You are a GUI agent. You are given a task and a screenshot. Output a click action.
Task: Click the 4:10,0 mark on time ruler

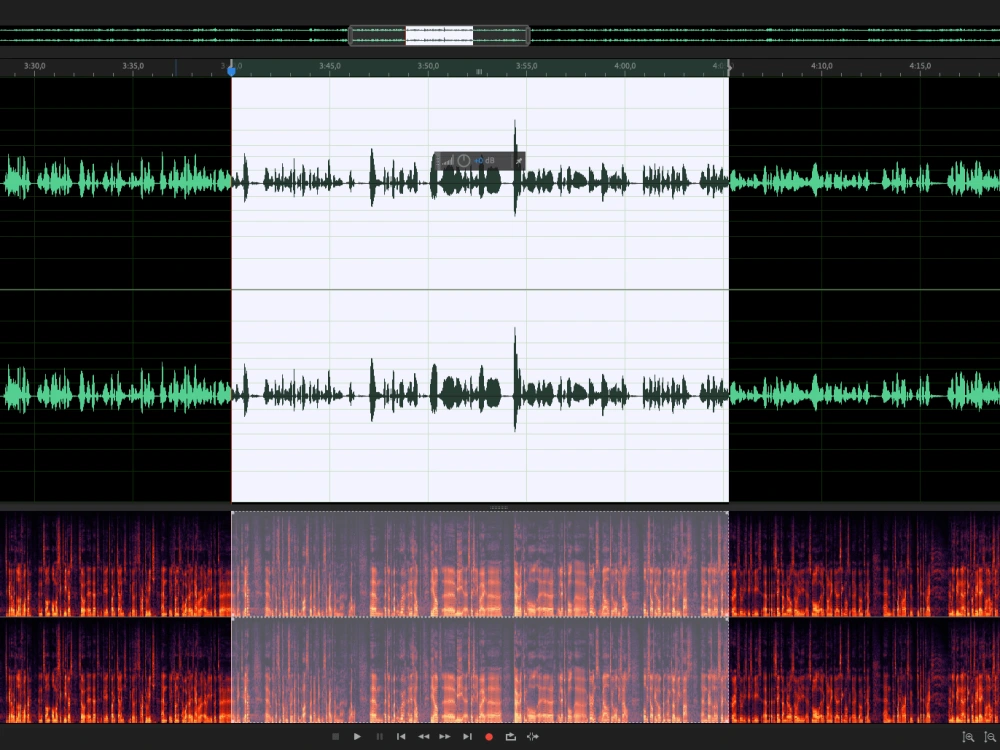click(822, 66)
